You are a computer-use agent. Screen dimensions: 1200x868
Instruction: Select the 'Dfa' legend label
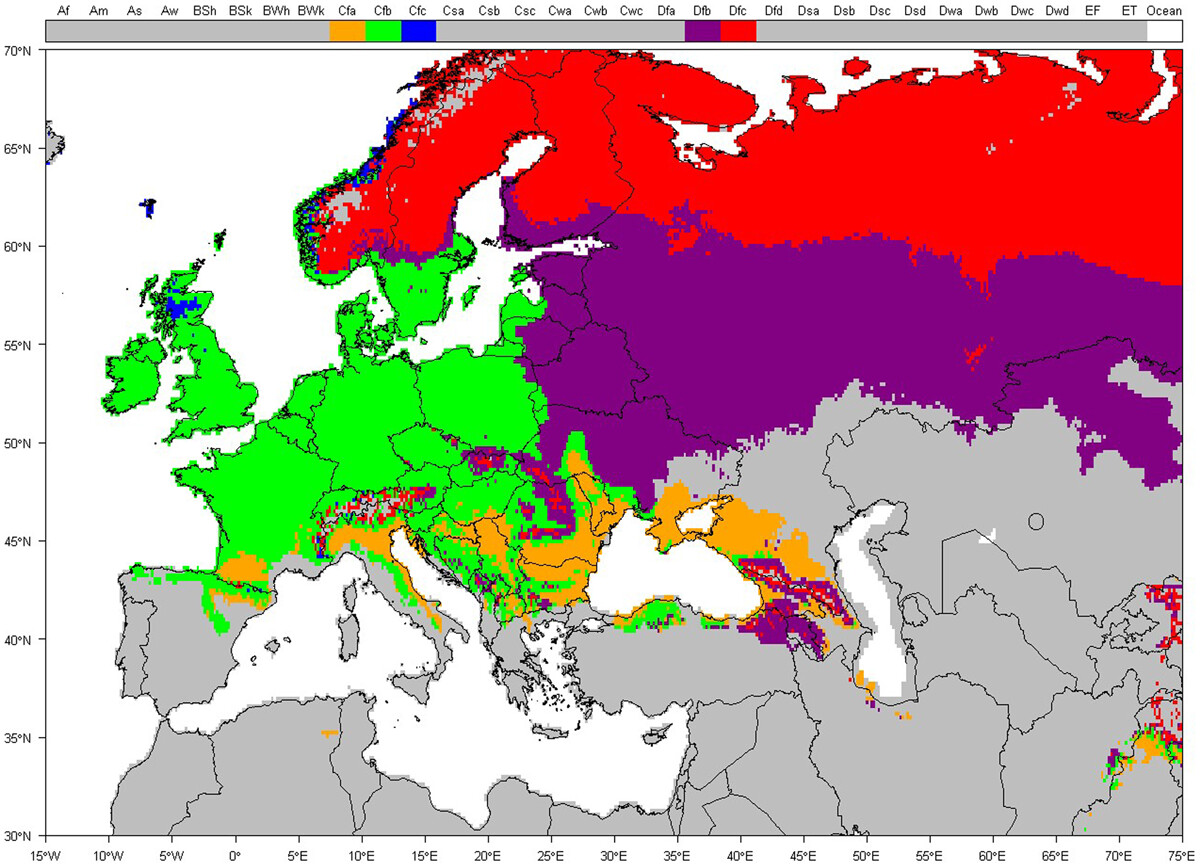click(667, 11)
